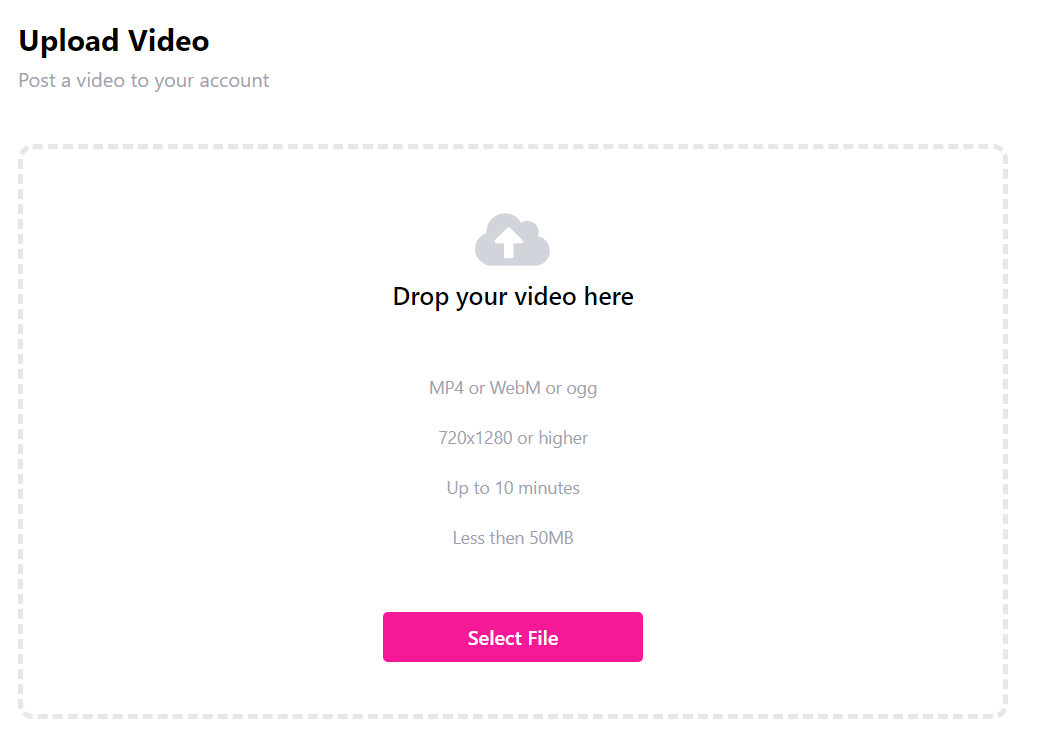1048x740 pixels.
Task: Click the white up arrow inside the cloud
Action: 509,242
